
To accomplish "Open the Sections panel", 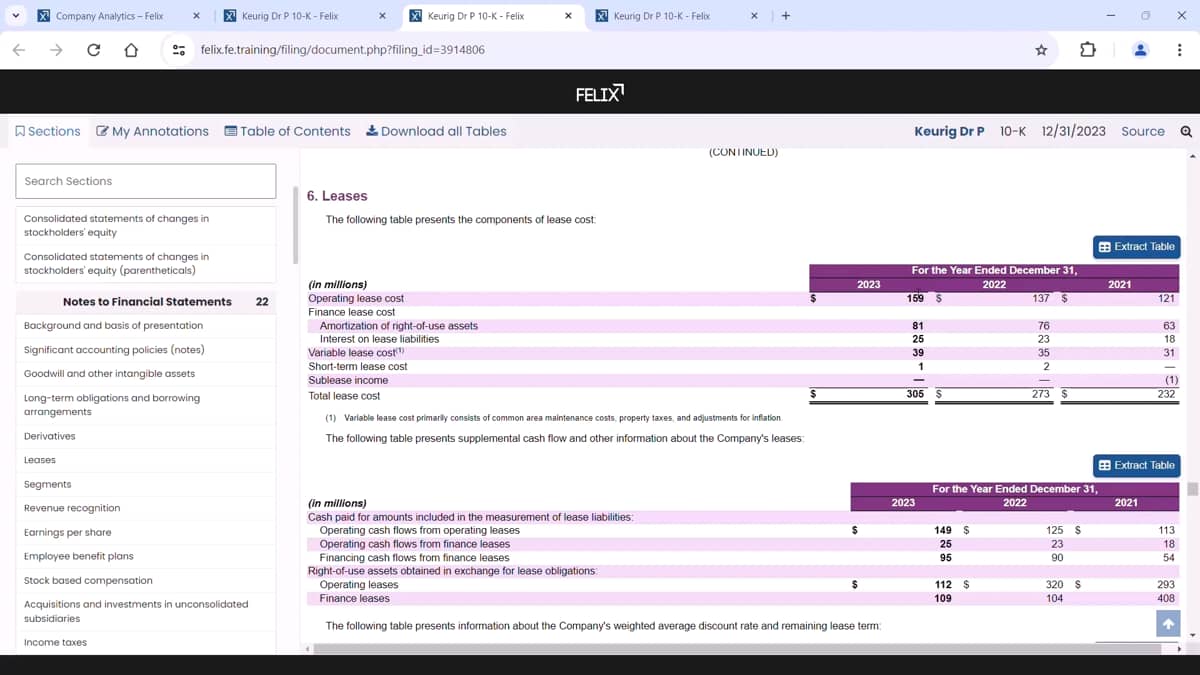I will 47,131.
